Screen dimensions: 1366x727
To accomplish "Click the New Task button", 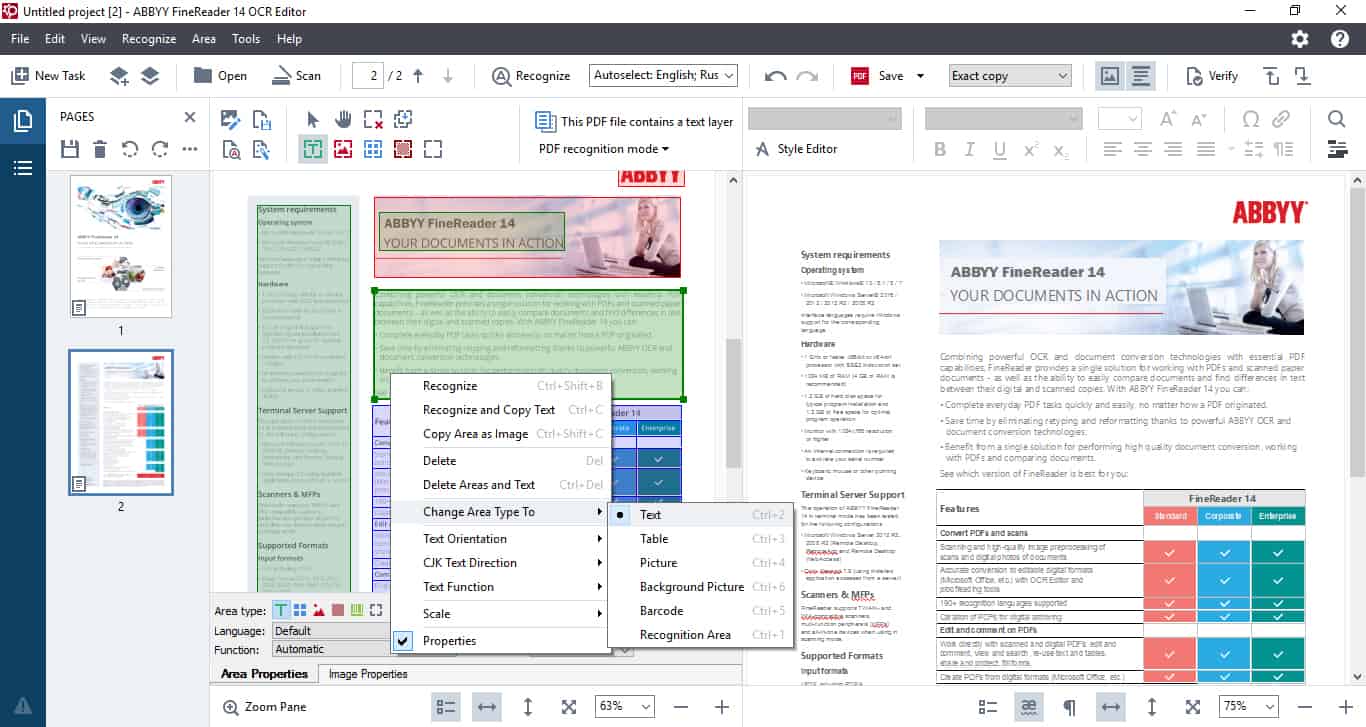I will 48,75.
